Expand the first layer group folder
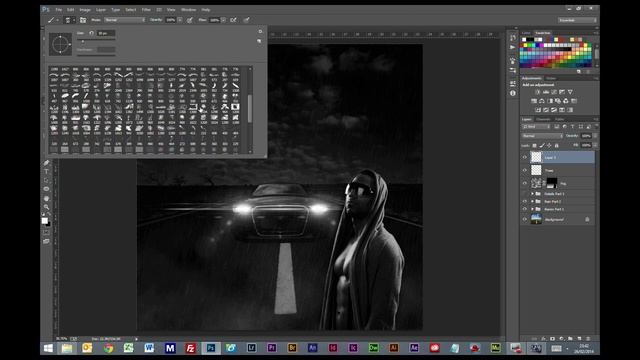 (532, 194)
